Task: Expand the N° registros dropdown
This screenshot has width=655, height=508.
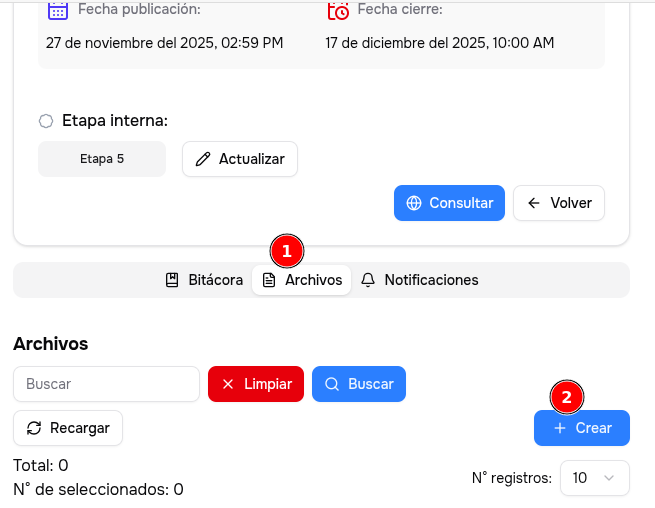Action: coord(595,478)
